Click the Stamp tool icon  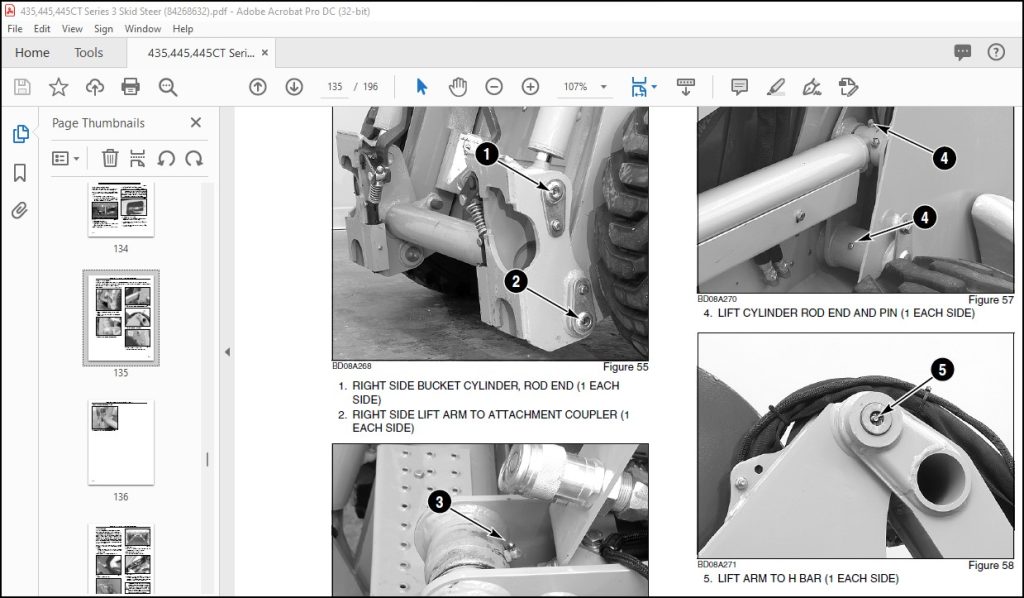point(848,87)
